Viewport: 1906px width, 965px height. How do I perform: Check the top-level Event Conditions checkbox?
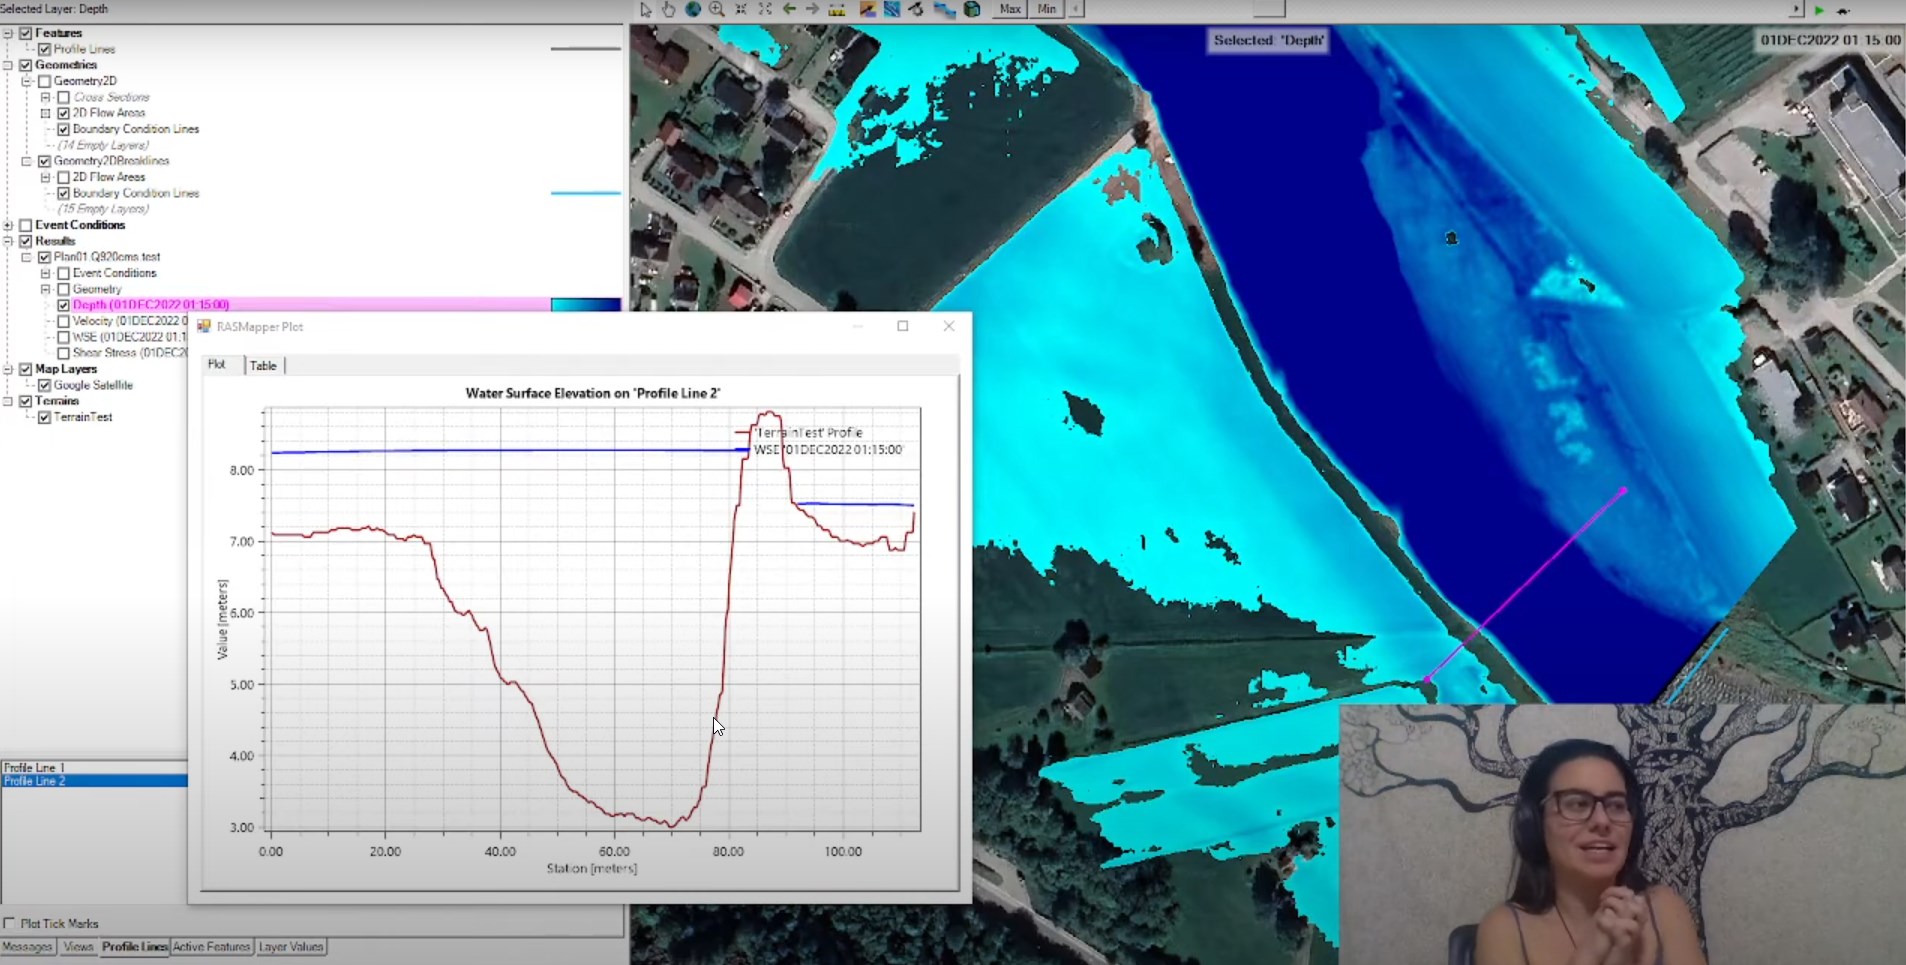[x=26, y=225]
